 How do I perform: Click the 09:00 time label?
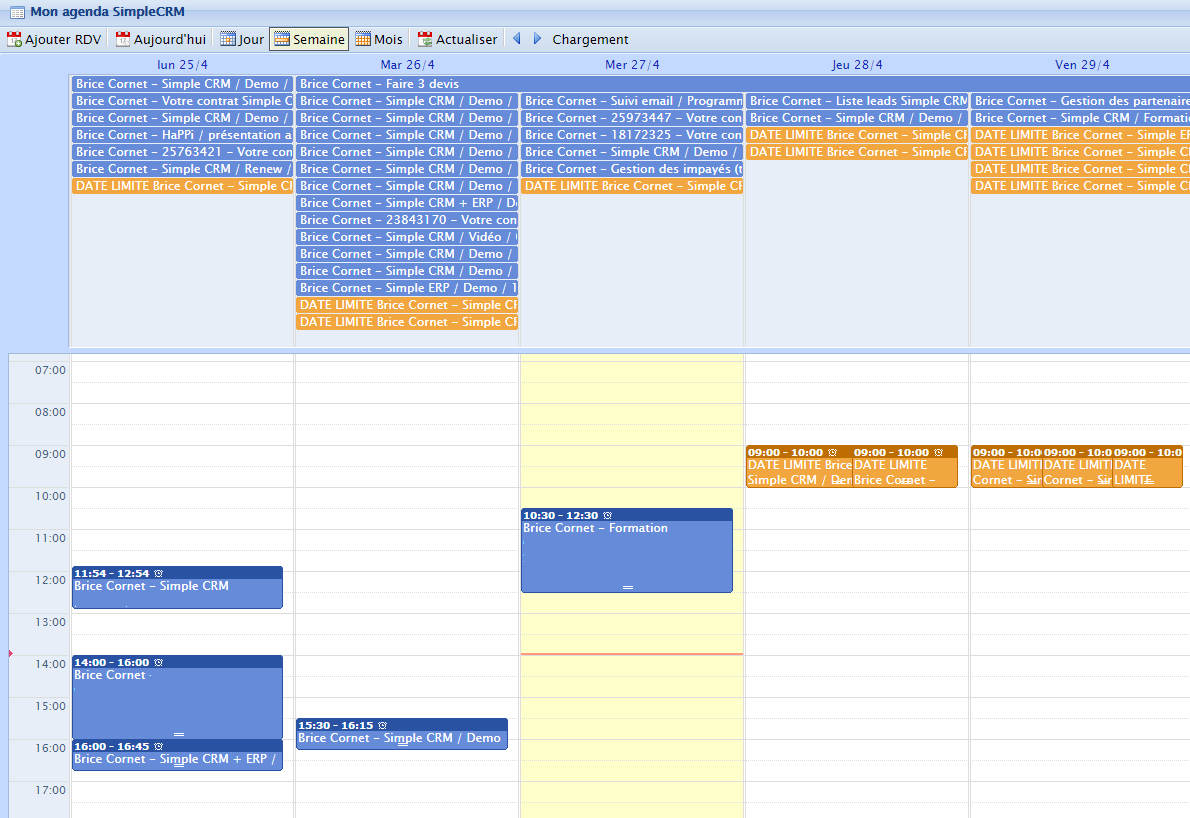(50, 455)
